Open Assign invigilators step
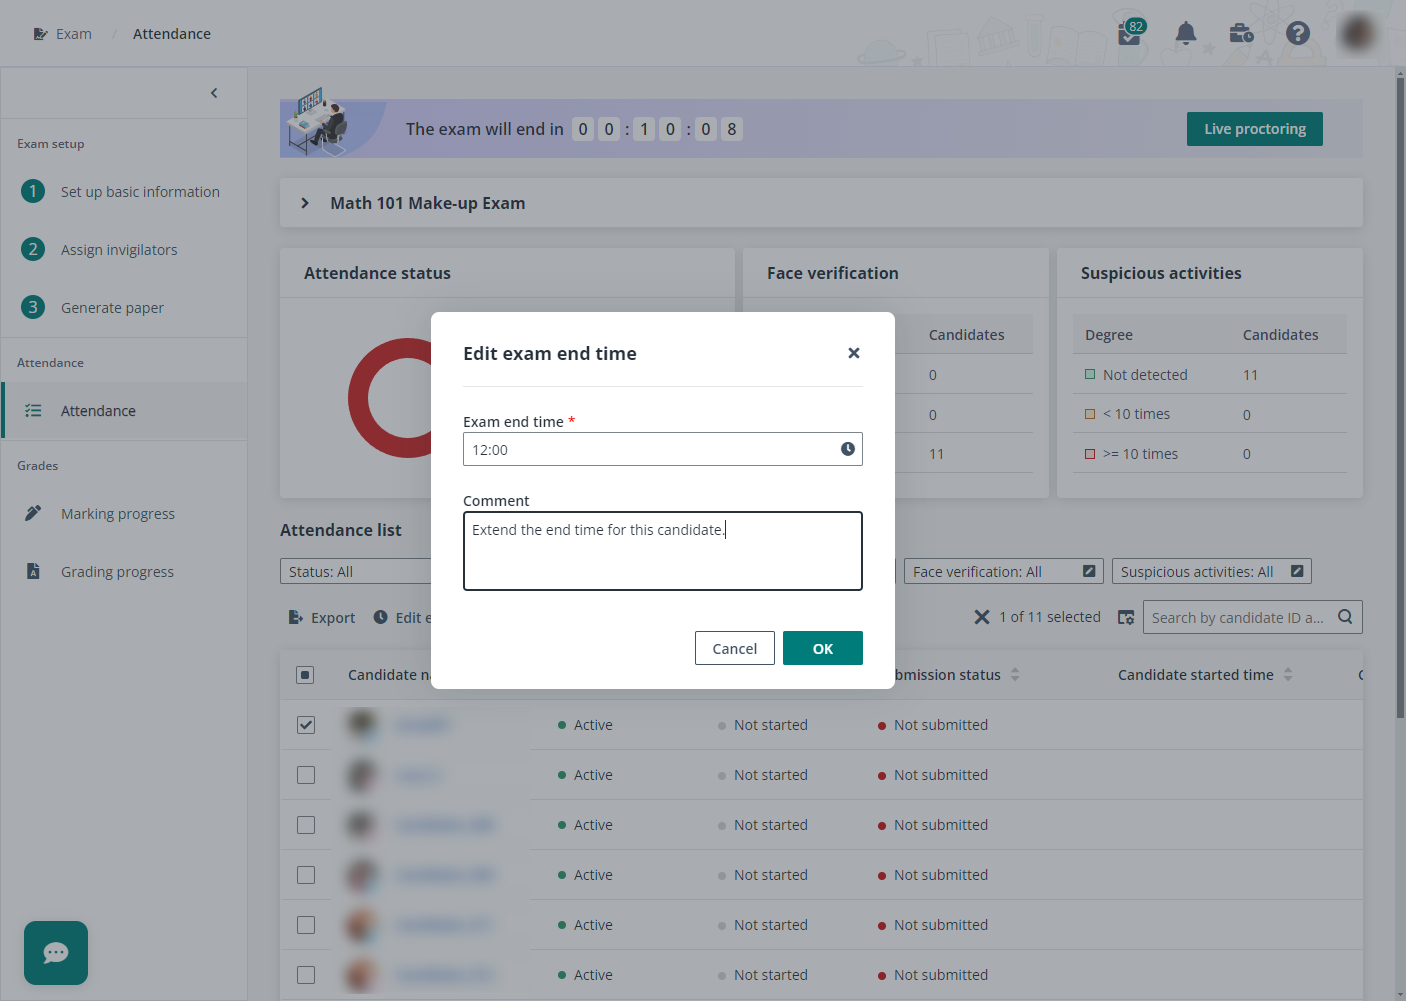Viewport: 1406px width, 1001px height. [x=124, y=249]
